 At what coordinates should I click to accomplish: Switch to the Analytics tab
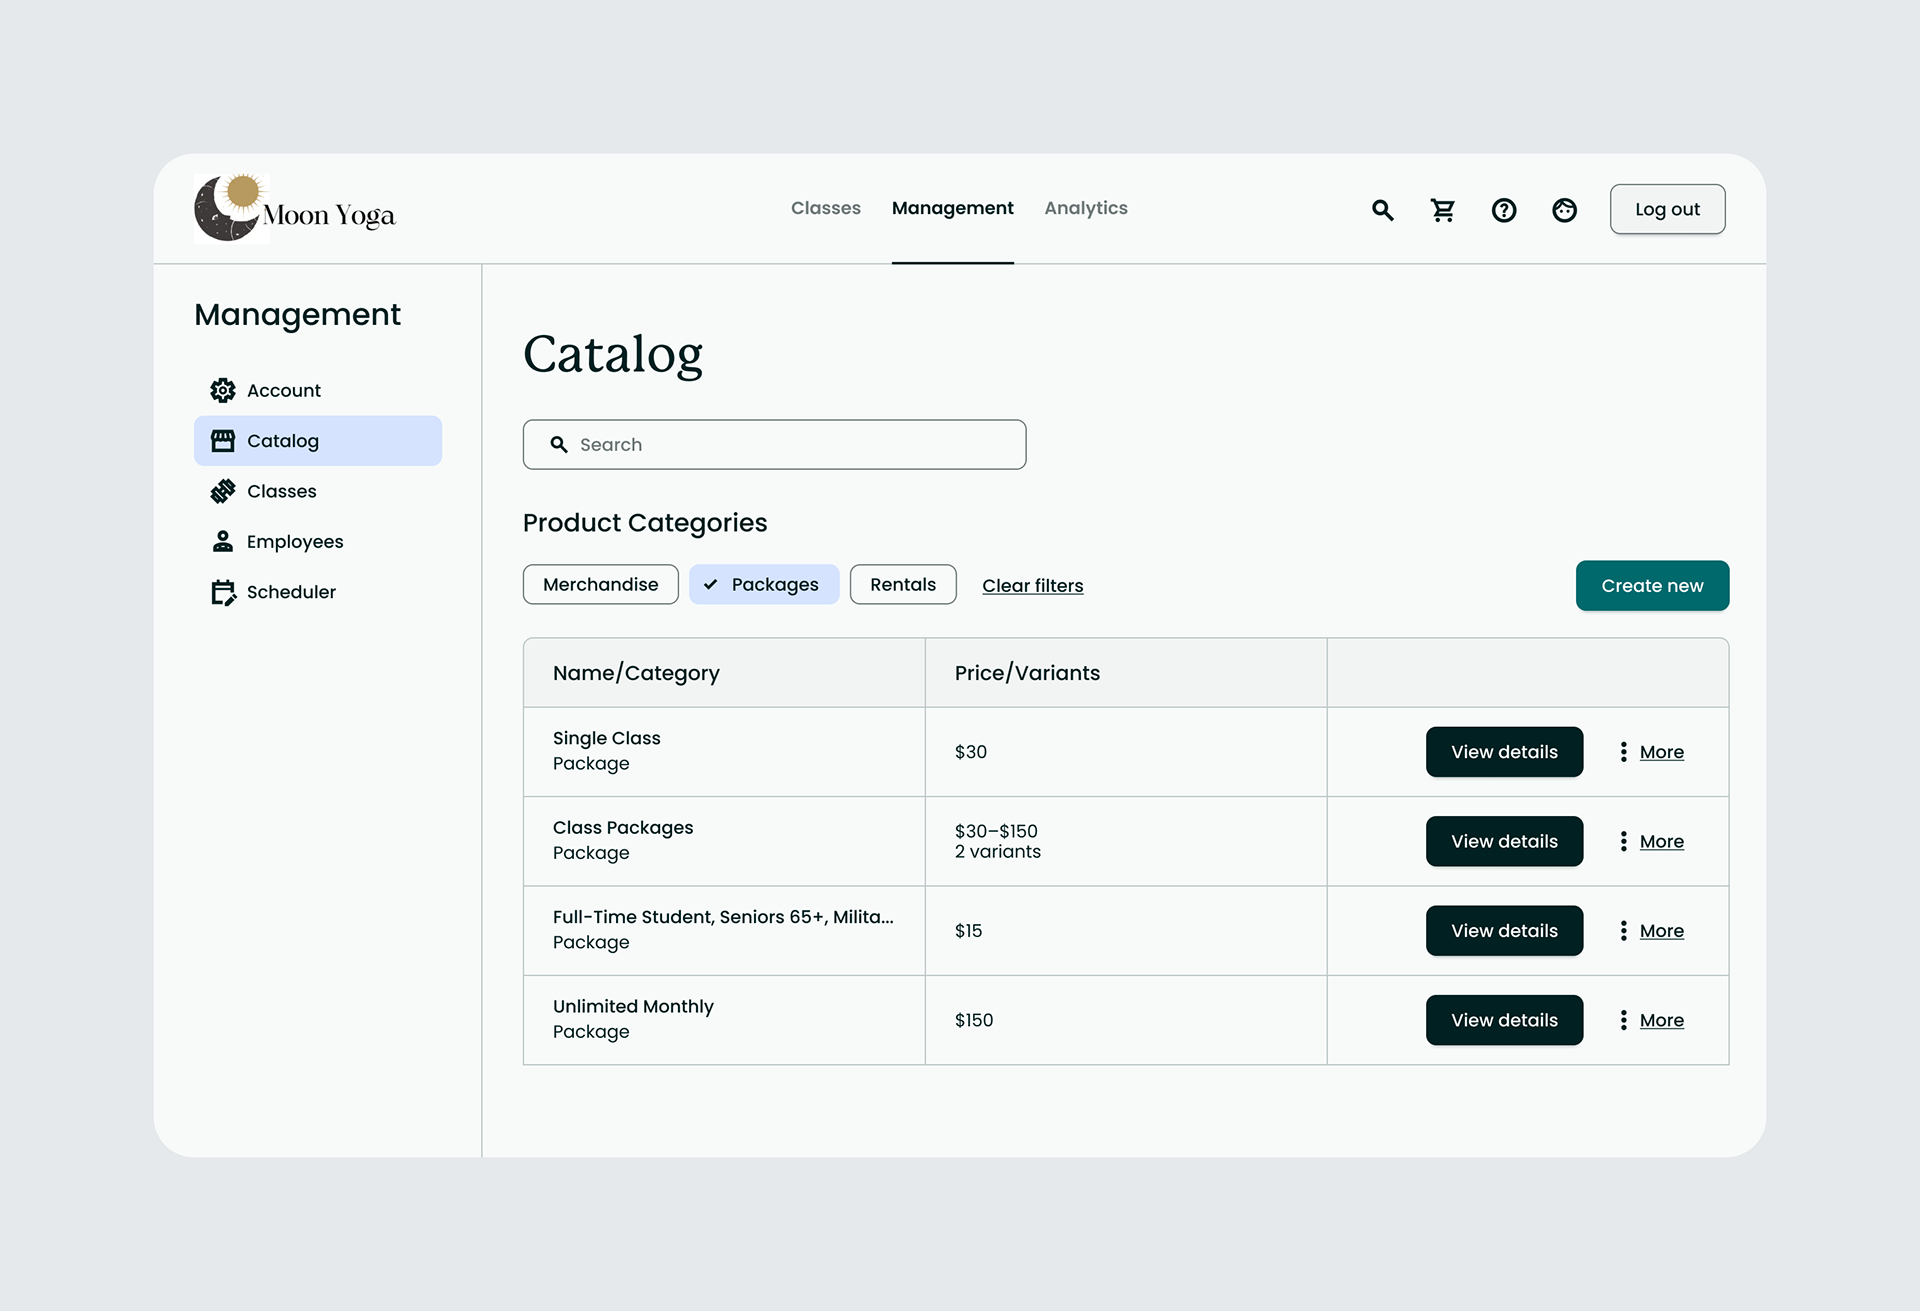click(1085, 208)
